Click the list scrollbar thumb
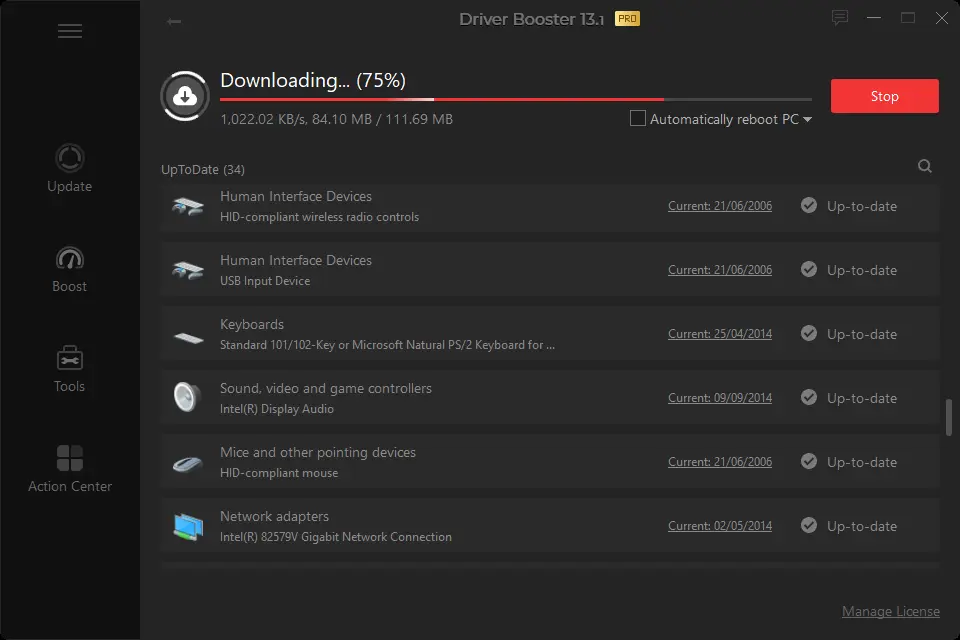The width and height of the screenshot is (960, 640). click(948, 417)
